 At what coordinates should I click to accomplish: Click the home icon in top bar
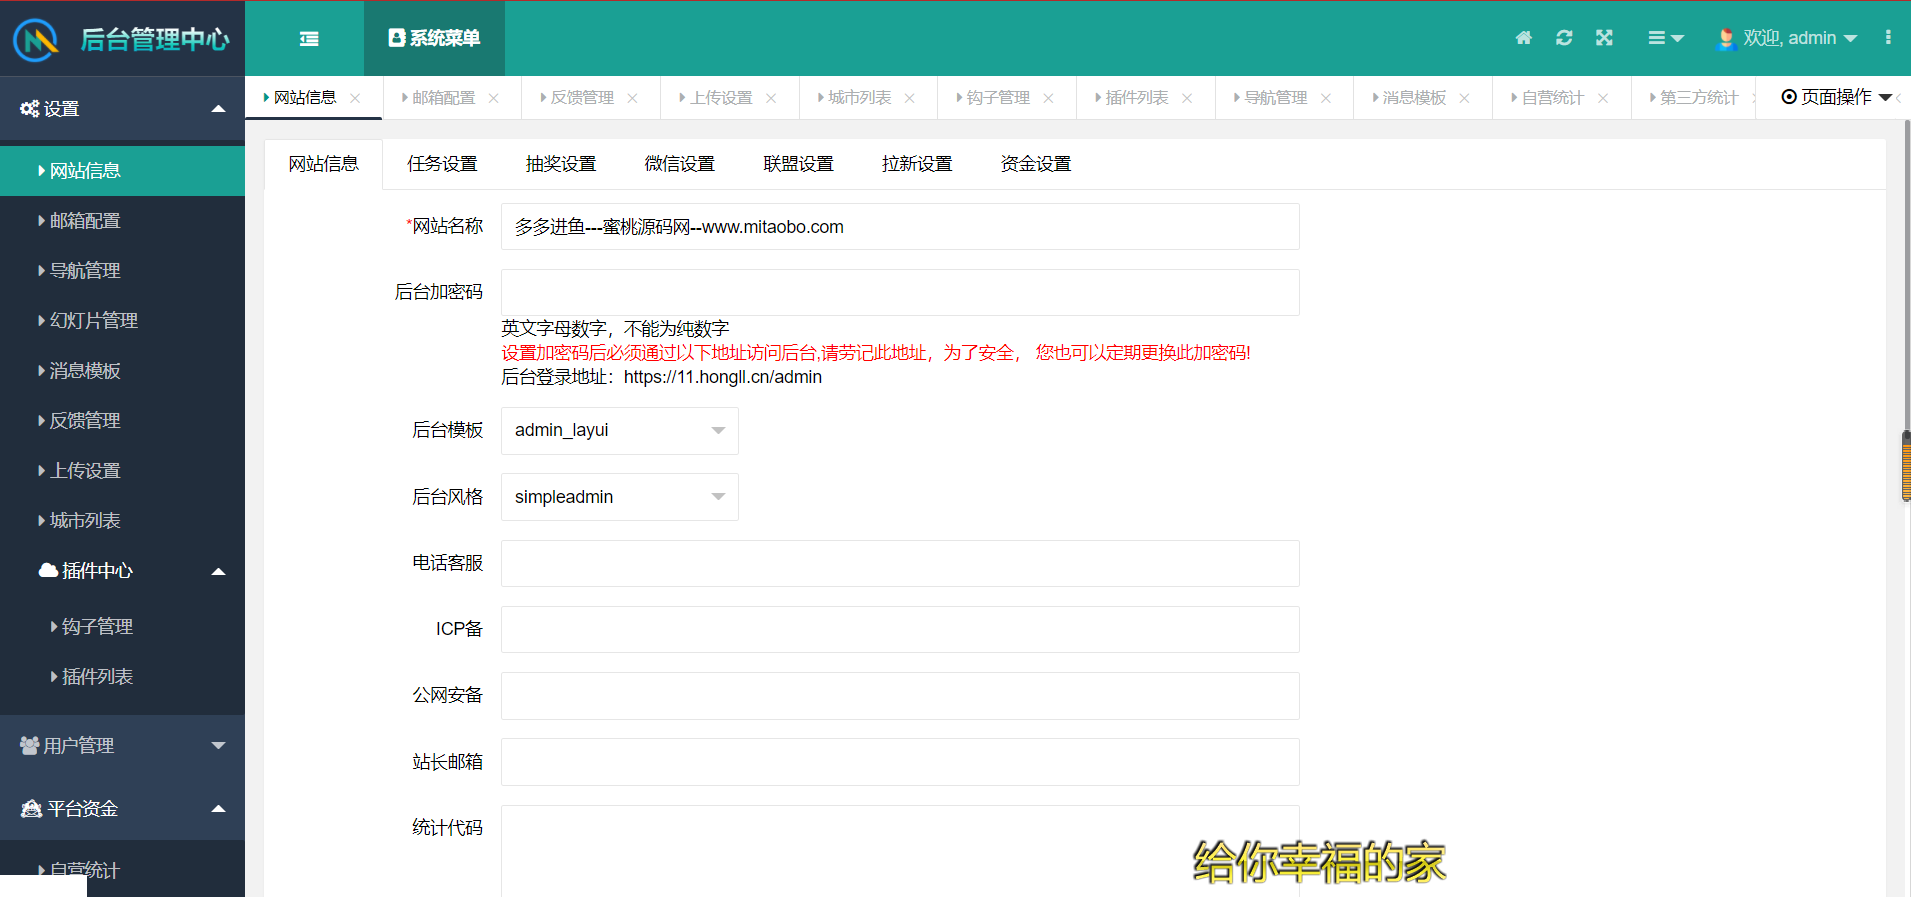(1523, 38)
